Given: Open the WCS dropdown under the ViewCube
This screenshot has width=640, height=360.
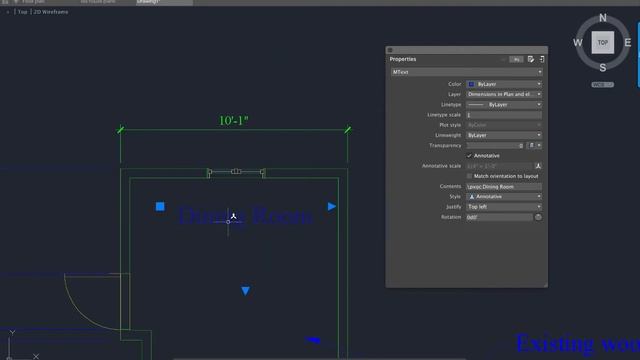Looking at the screenshot, I should click(x=602, y=85).
